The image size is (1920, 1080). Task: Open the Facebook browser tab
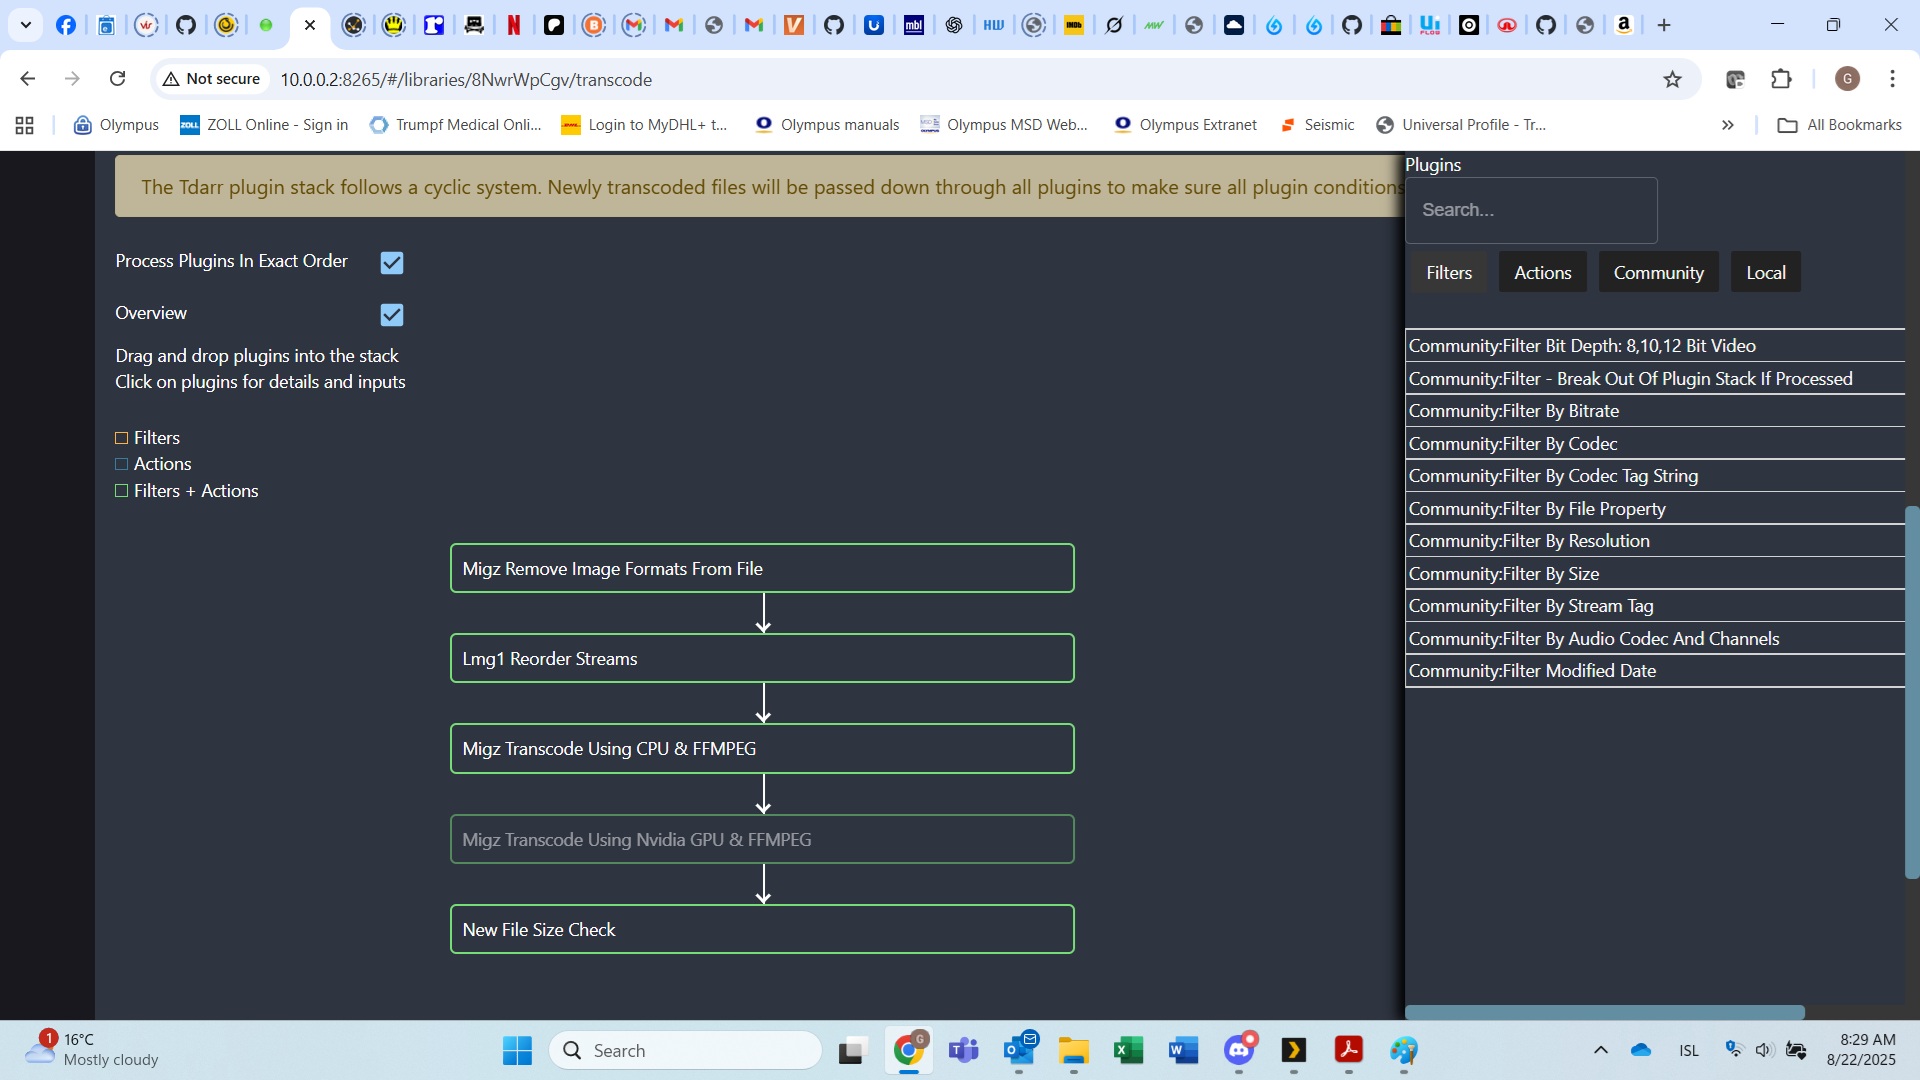pyautogui.click(x=66, y=25)
